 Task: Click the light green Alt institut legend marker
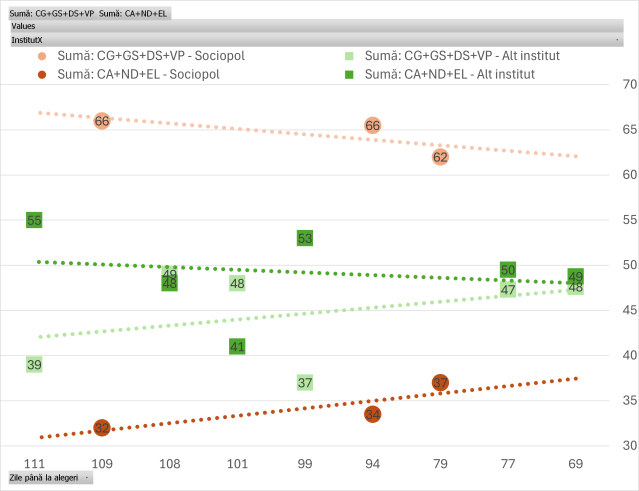pos(348,56)
